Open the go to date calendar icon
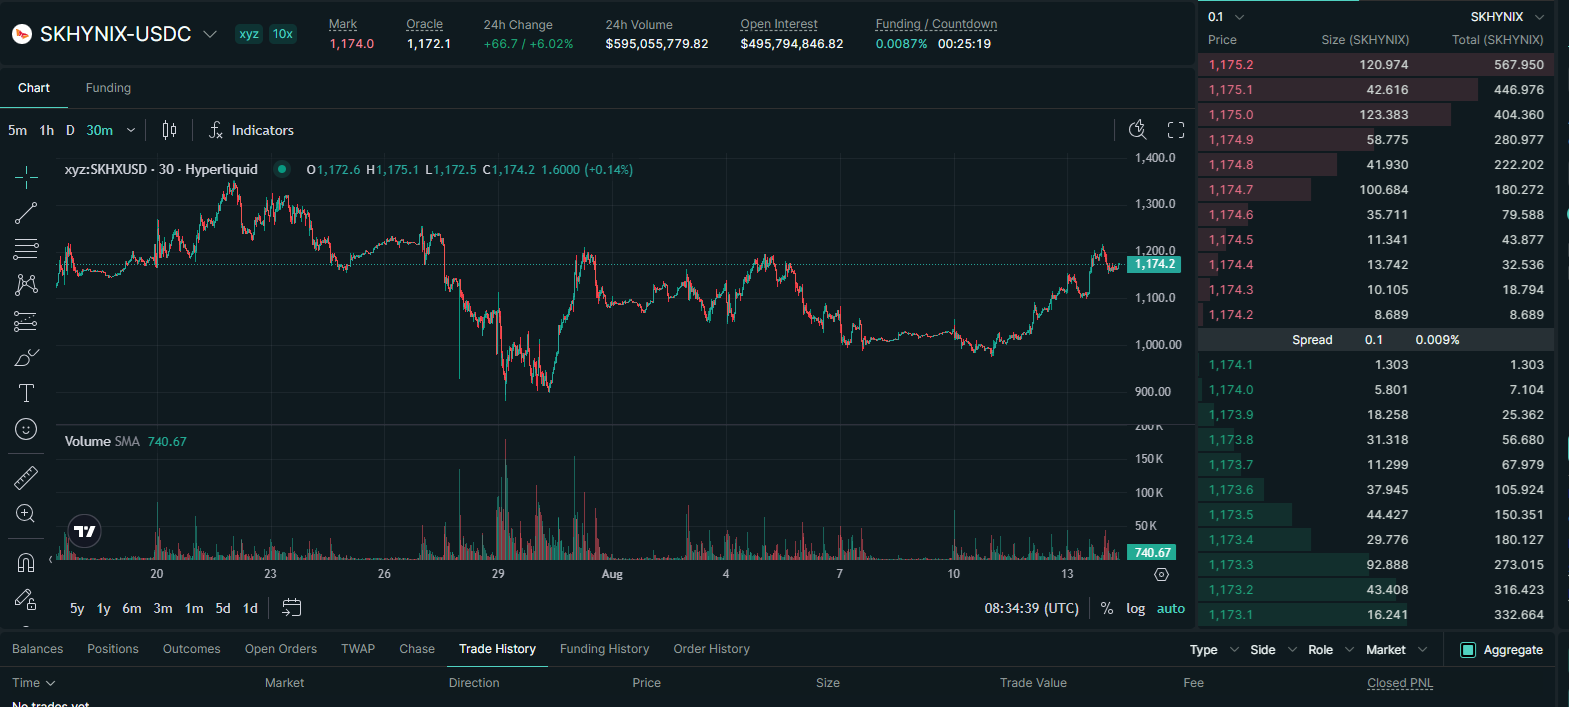 [x=291, y=607]
